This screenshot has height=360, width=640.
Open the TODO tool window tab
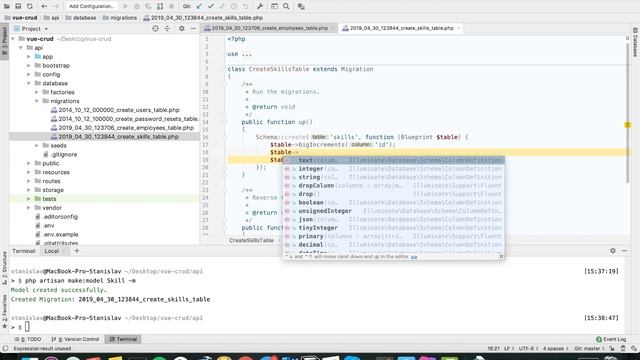click(x=28, y=339)
